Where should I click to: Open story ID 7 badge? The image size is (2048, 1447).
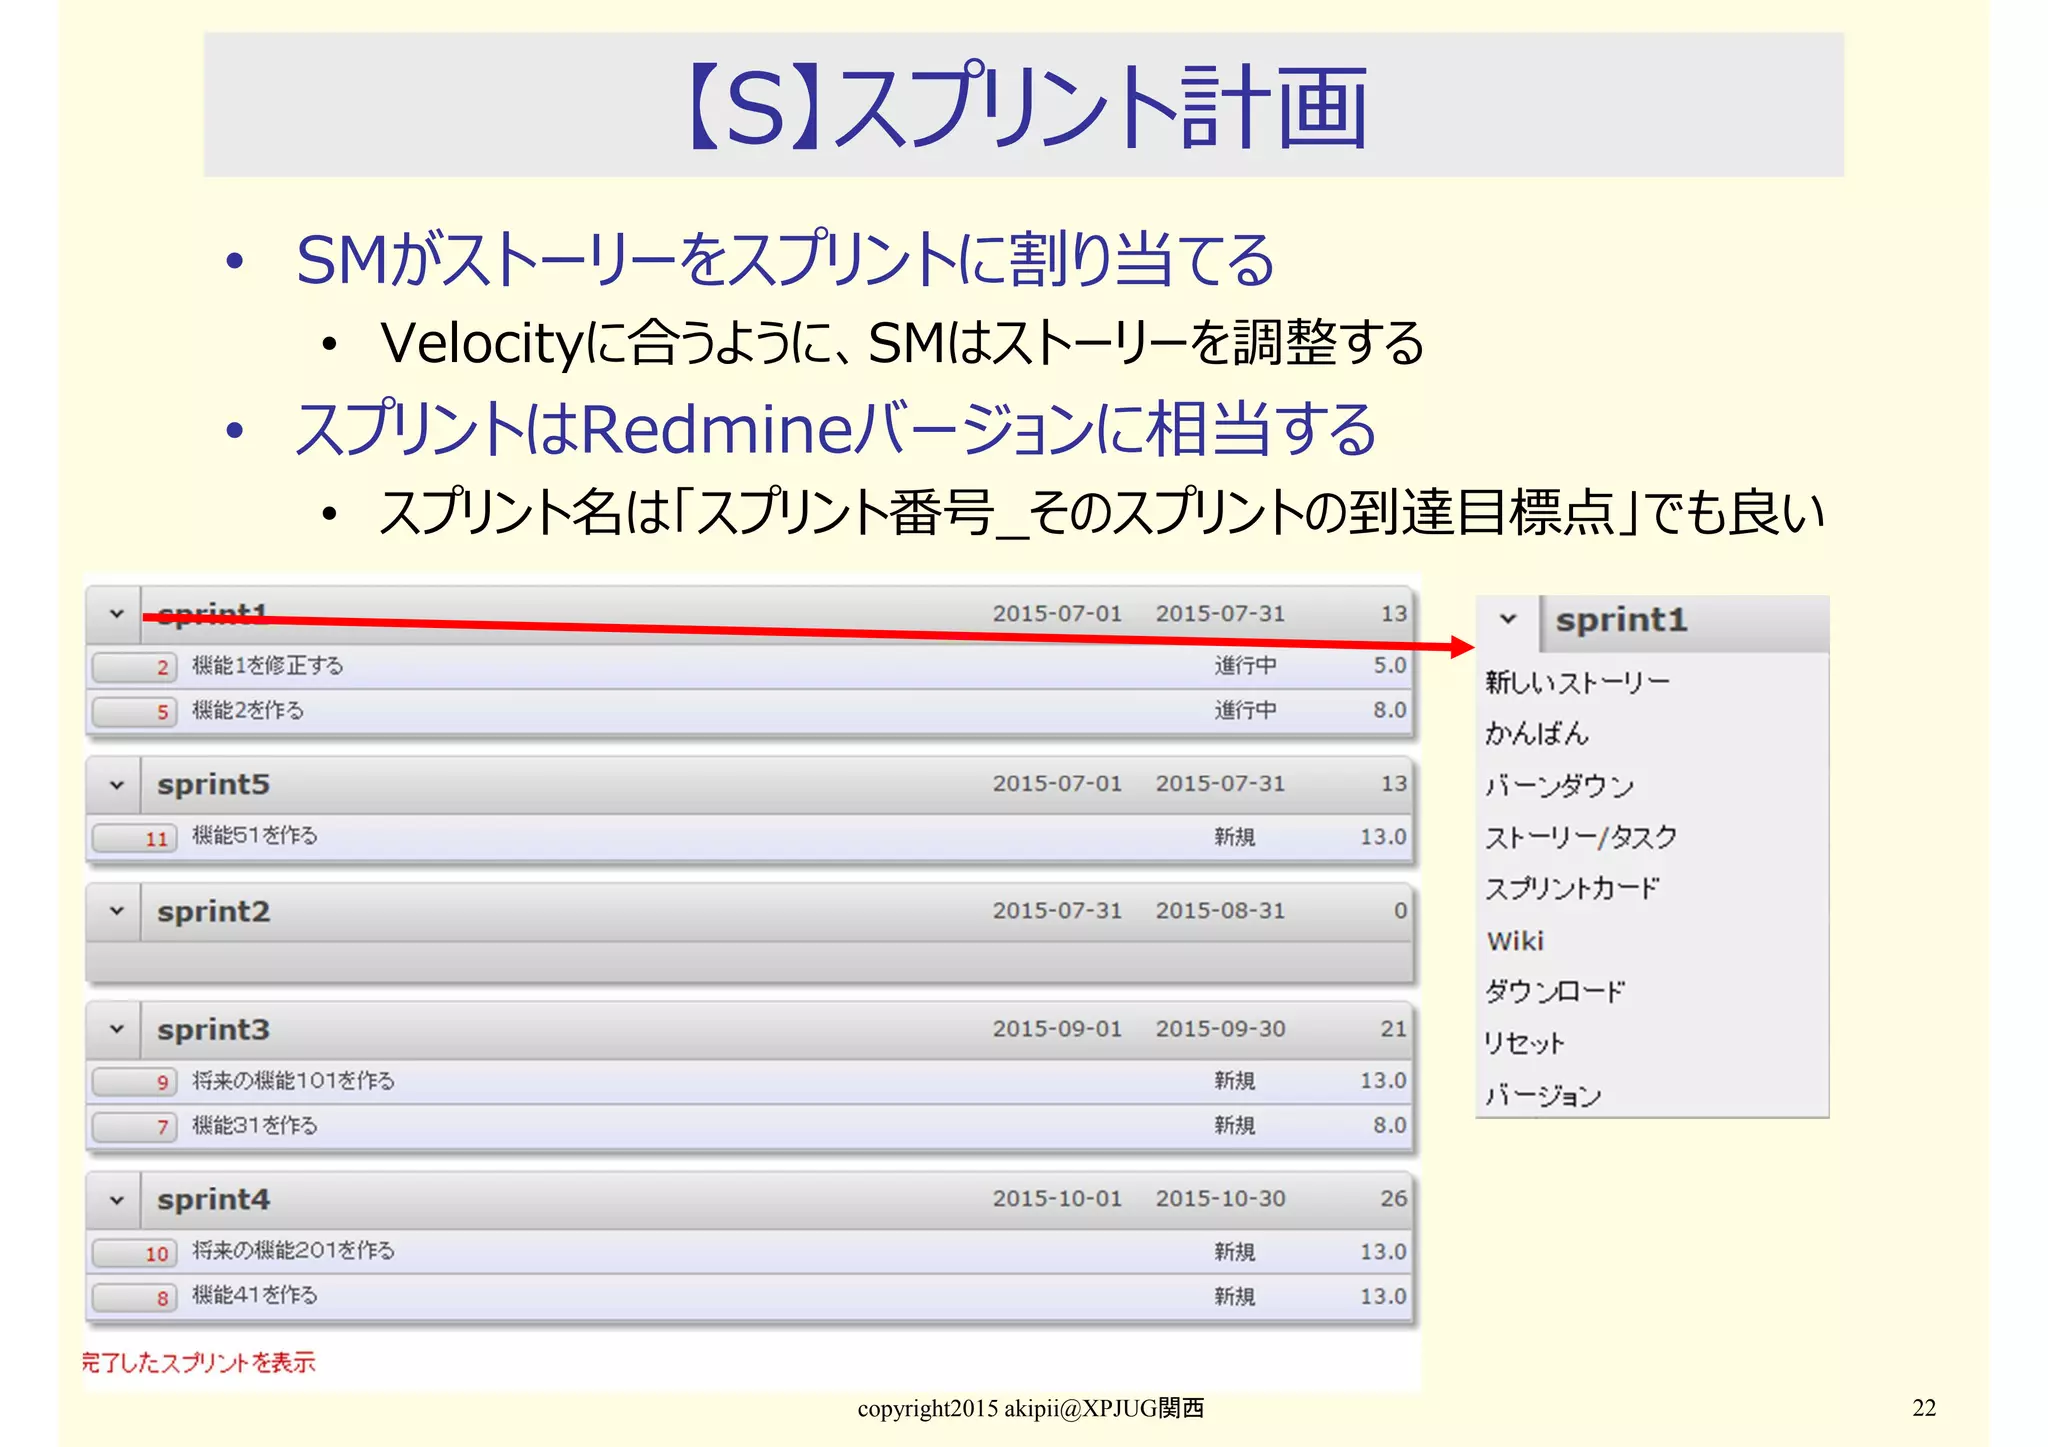pyautogui.click(x=135, y=1127)
